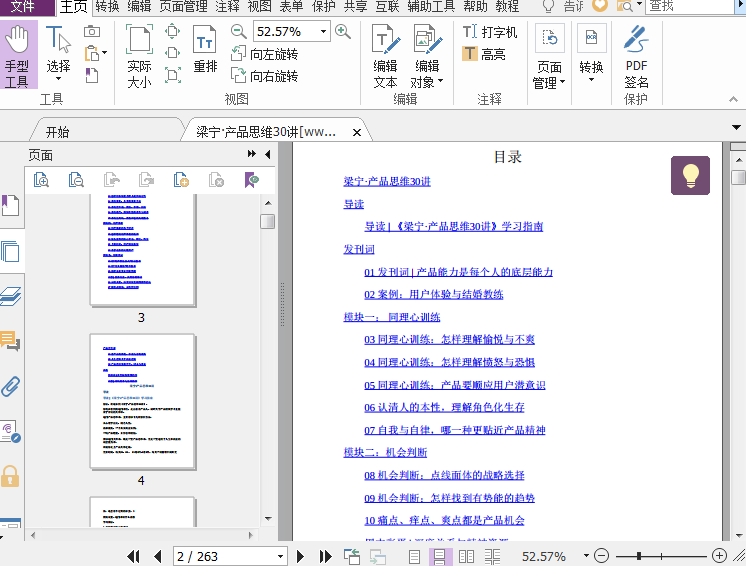Open the Comments side panel
This screenshot has height=566, width=746.
[10, 341]
